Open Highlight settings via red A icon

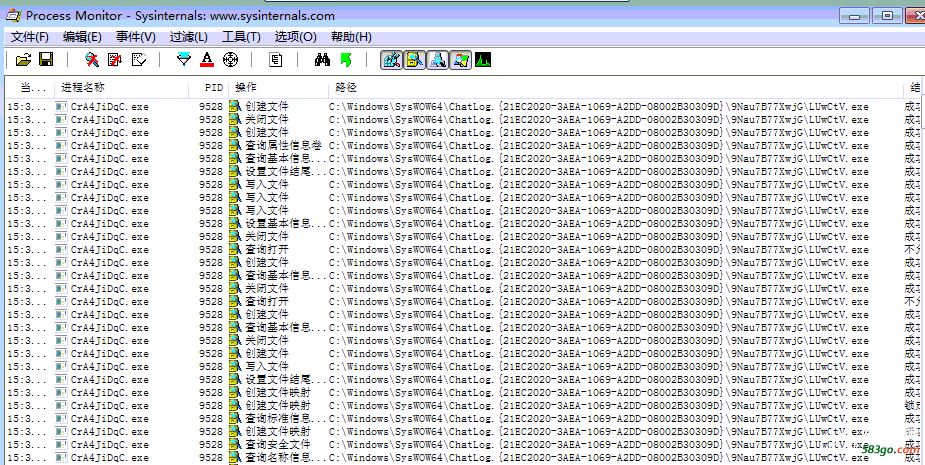(x=206, y=60)
